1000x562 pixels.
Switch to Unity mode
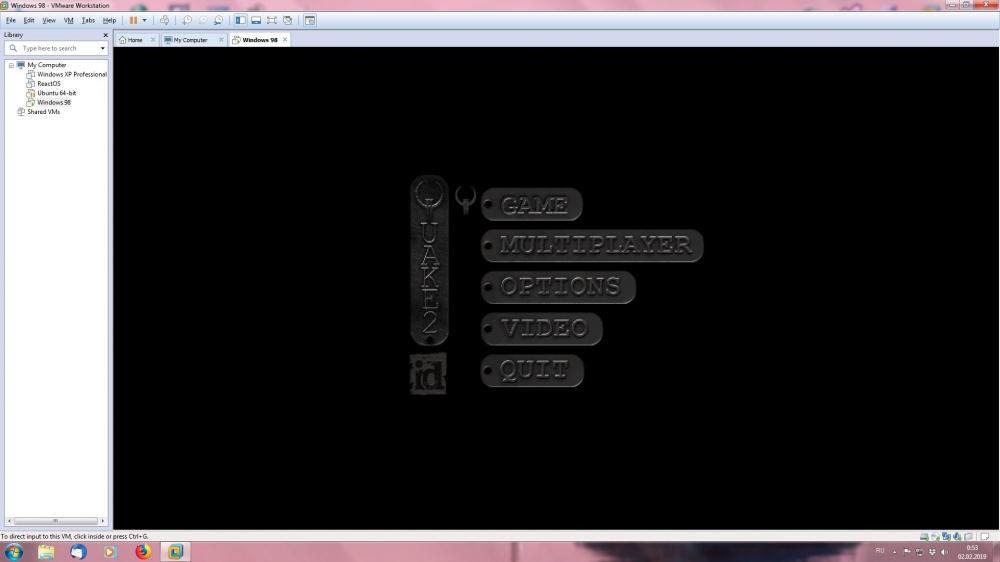[x=288, y=20]
